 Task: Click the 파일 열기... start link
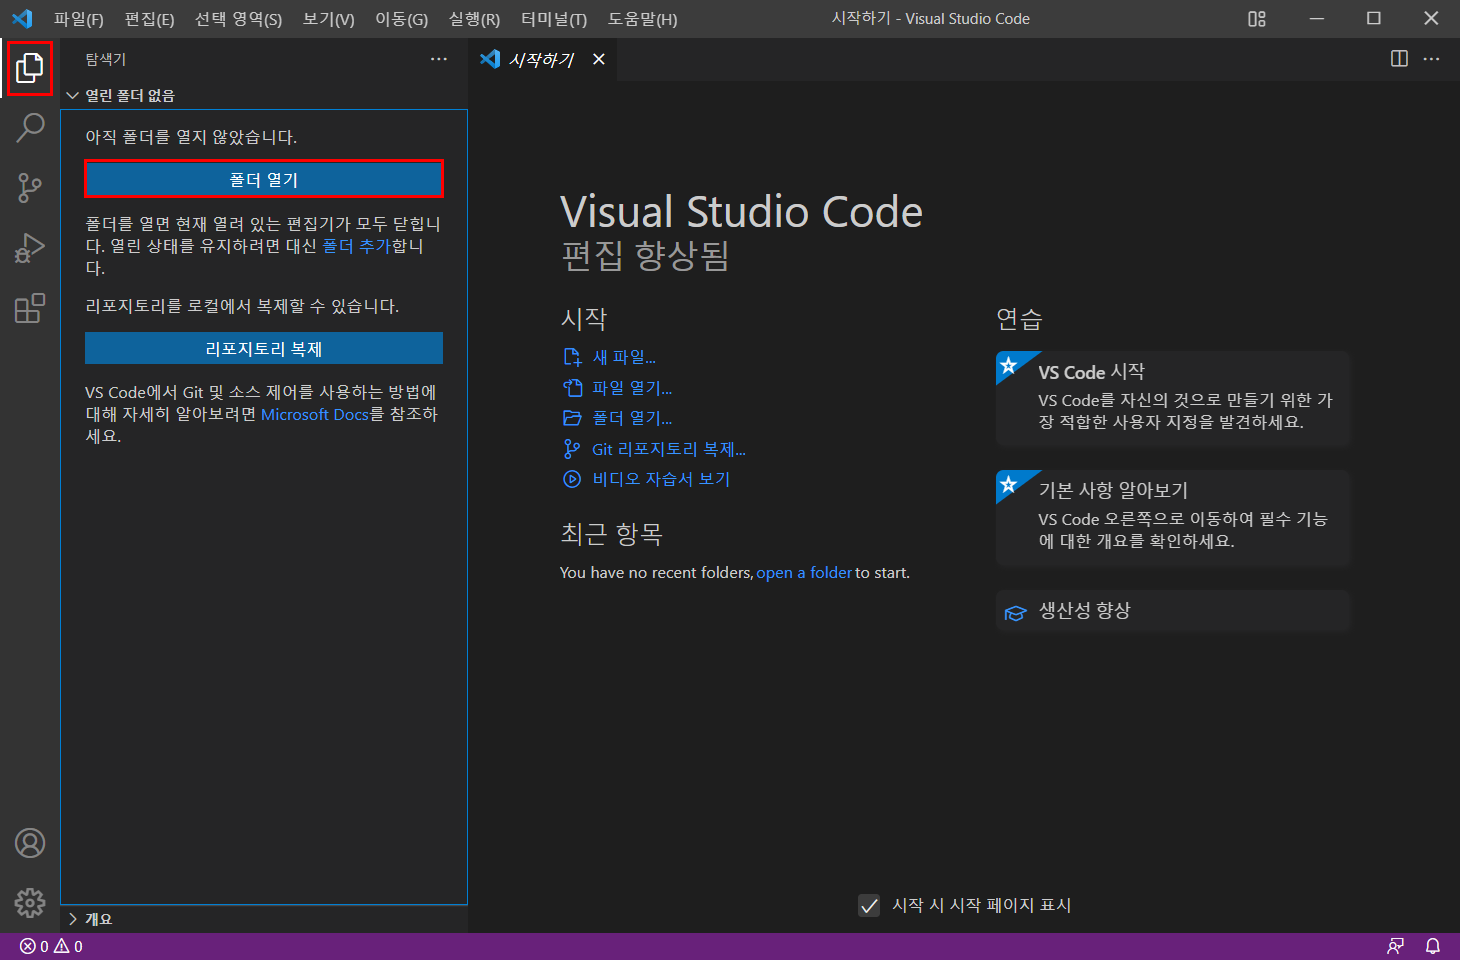[x=618, y=388]
